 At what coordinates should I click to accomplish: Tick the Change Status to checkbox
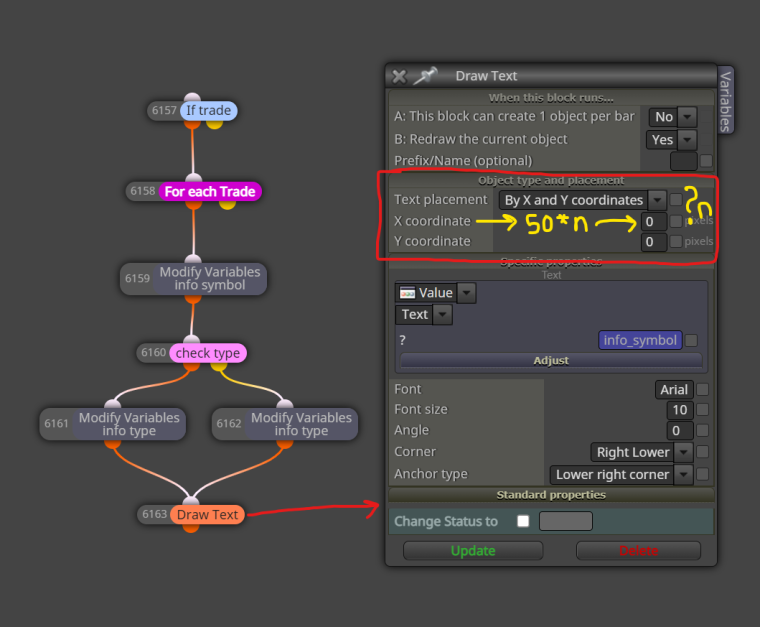click(x=523, y=521)
